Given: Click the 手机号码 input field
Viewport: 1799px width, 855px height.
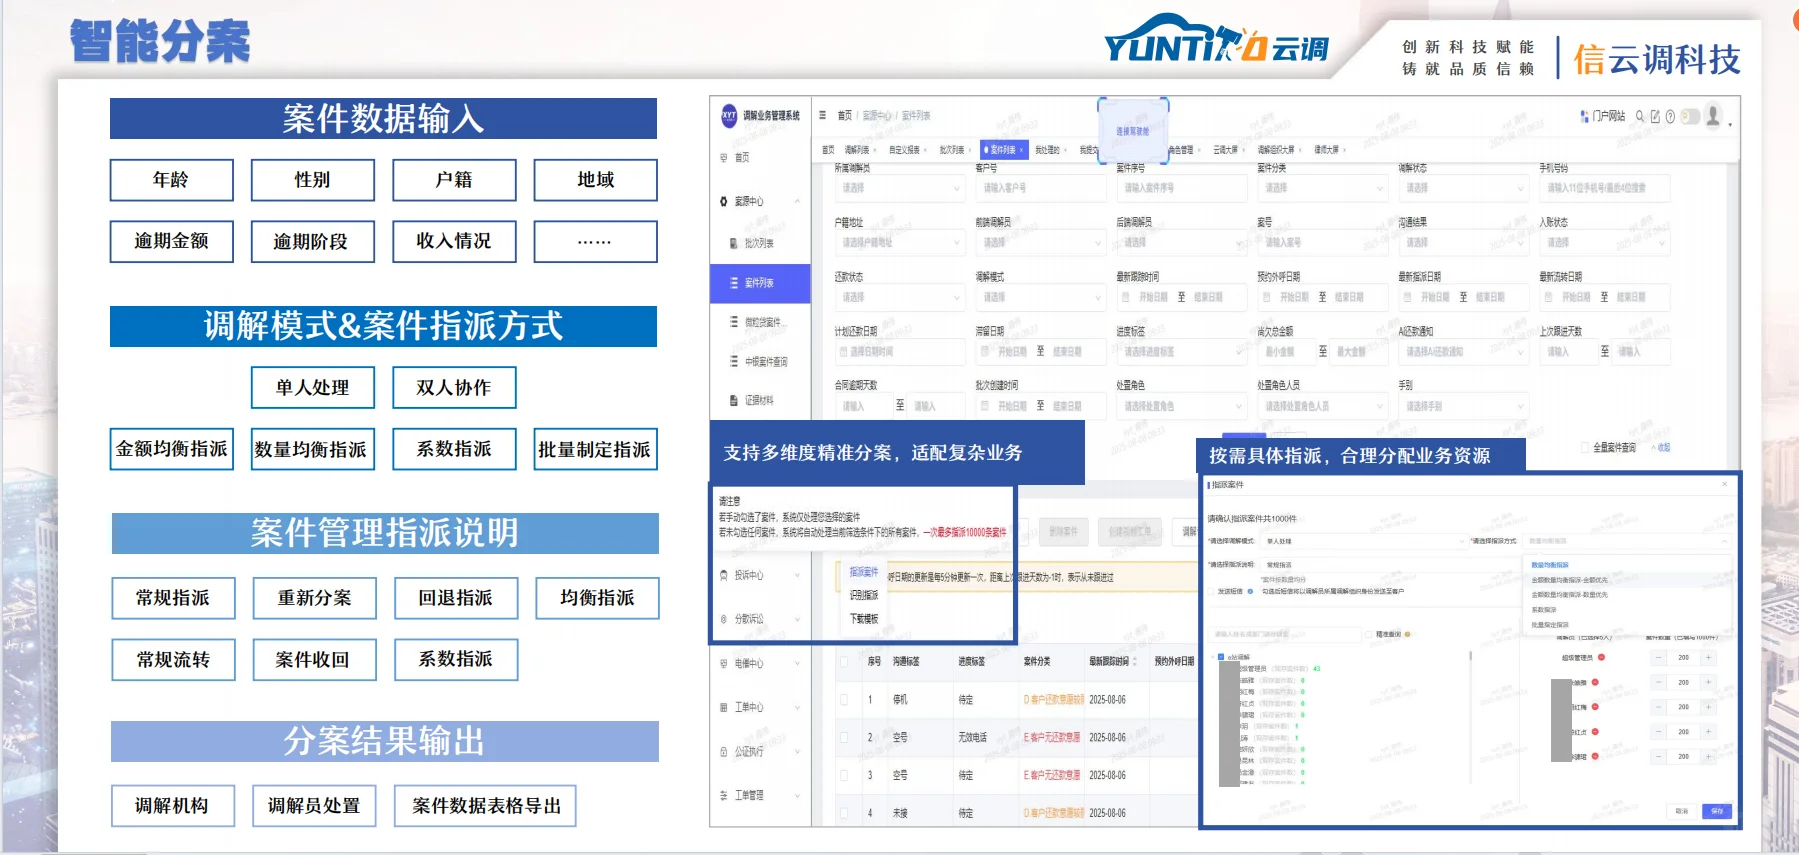Looking at the screenshot, I should pyautogui.click(x=1604, y=188).
